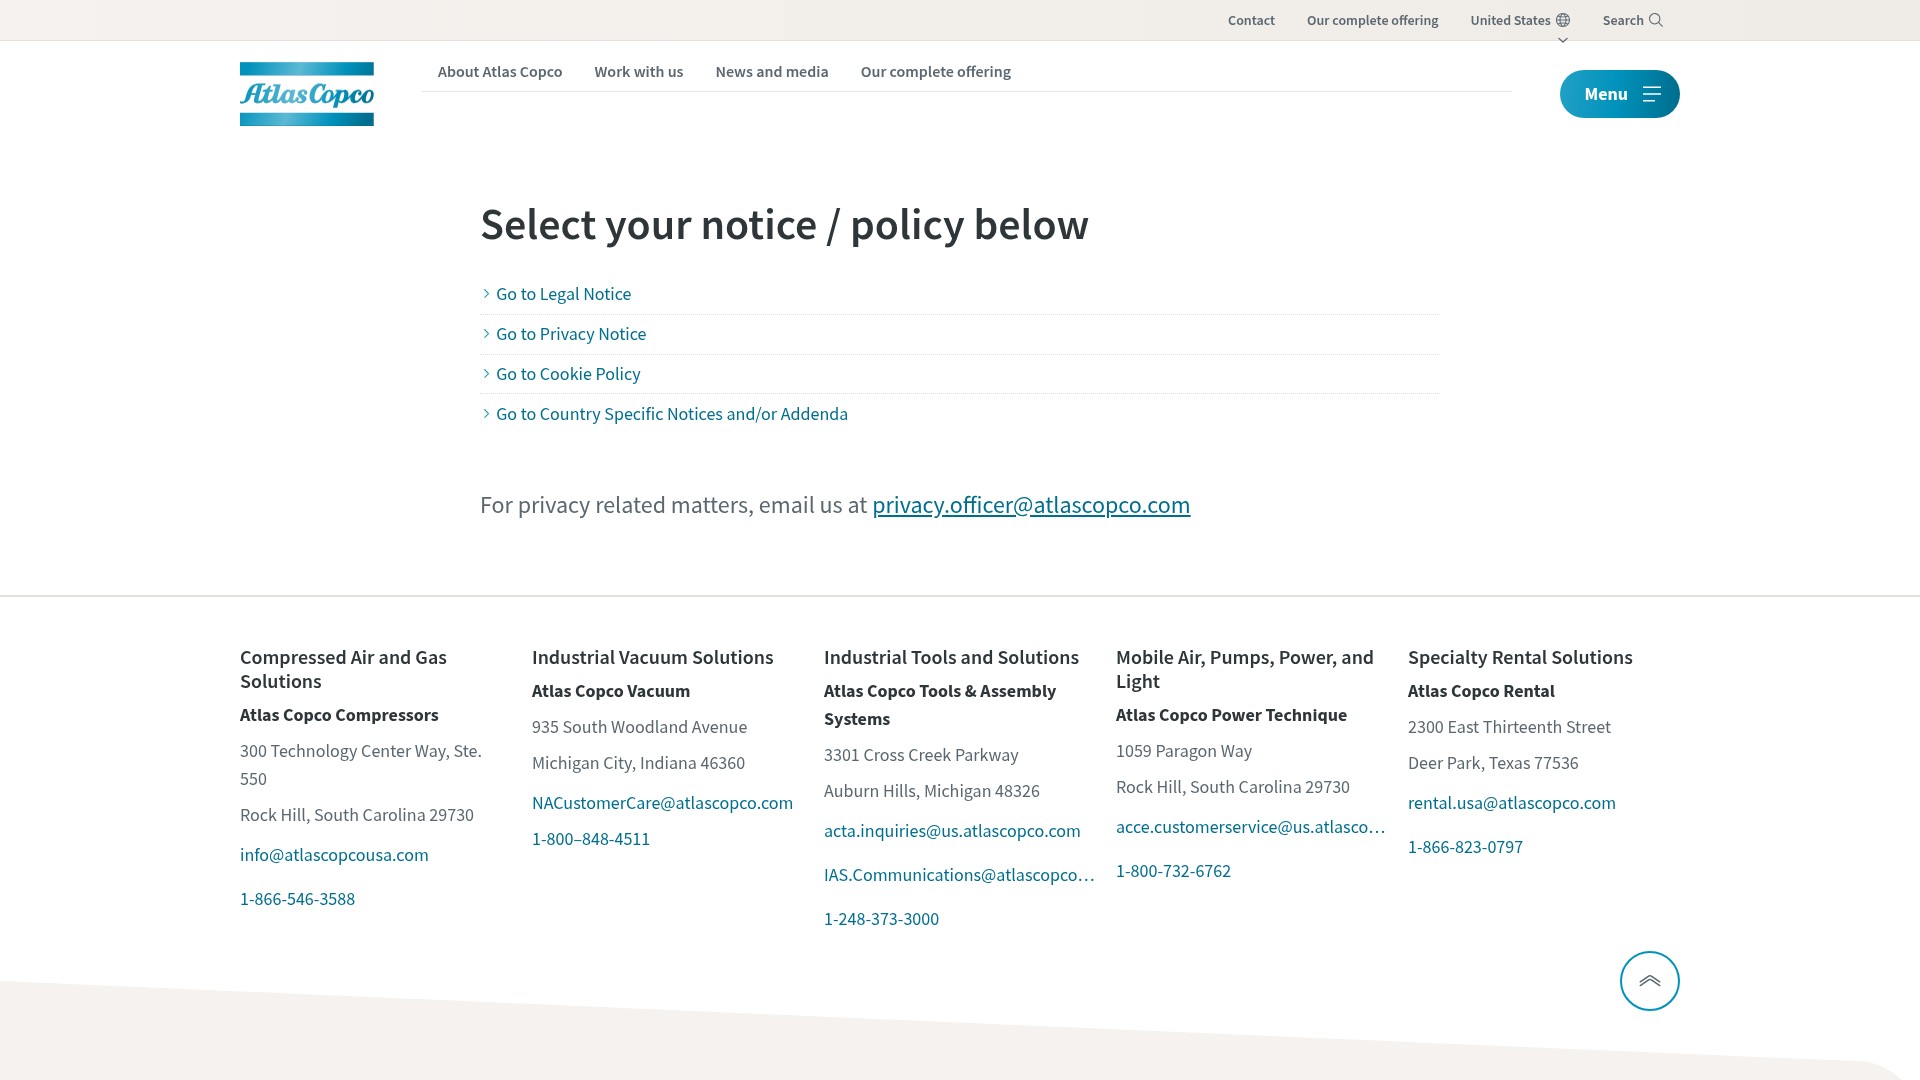
Task: Click Atlas Copco Tools & Assembly Systems text
Action: pos(940,705)
